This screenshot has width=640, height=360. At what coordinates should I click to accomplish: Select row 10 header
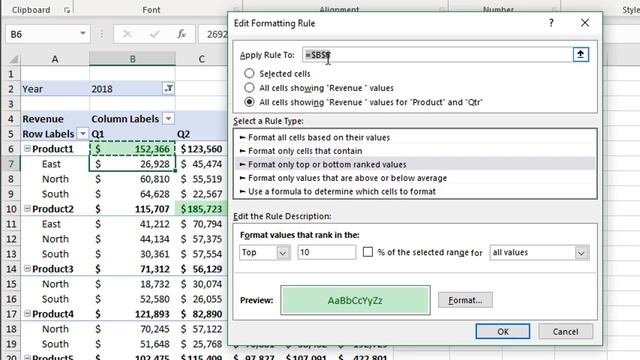click(11, 209)
